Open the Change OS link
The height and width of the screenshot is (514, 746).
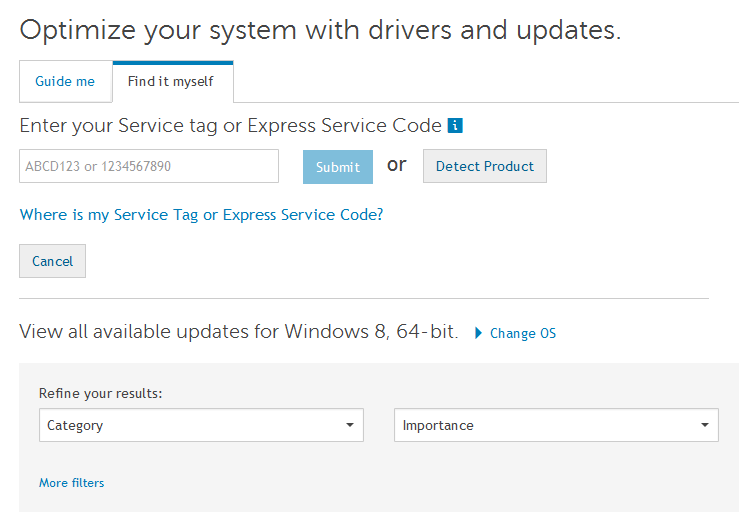click(x=523, y=334)
